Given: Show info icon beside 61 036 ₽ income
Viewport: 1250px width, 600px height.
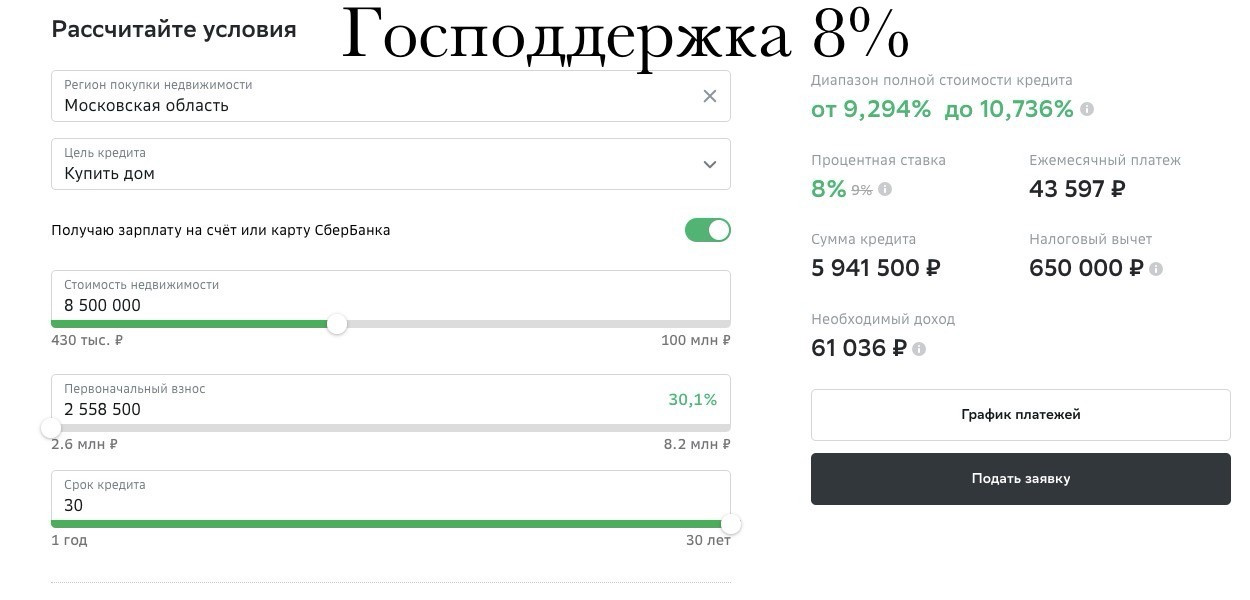Looking at the screenshot, I should 919,349.
